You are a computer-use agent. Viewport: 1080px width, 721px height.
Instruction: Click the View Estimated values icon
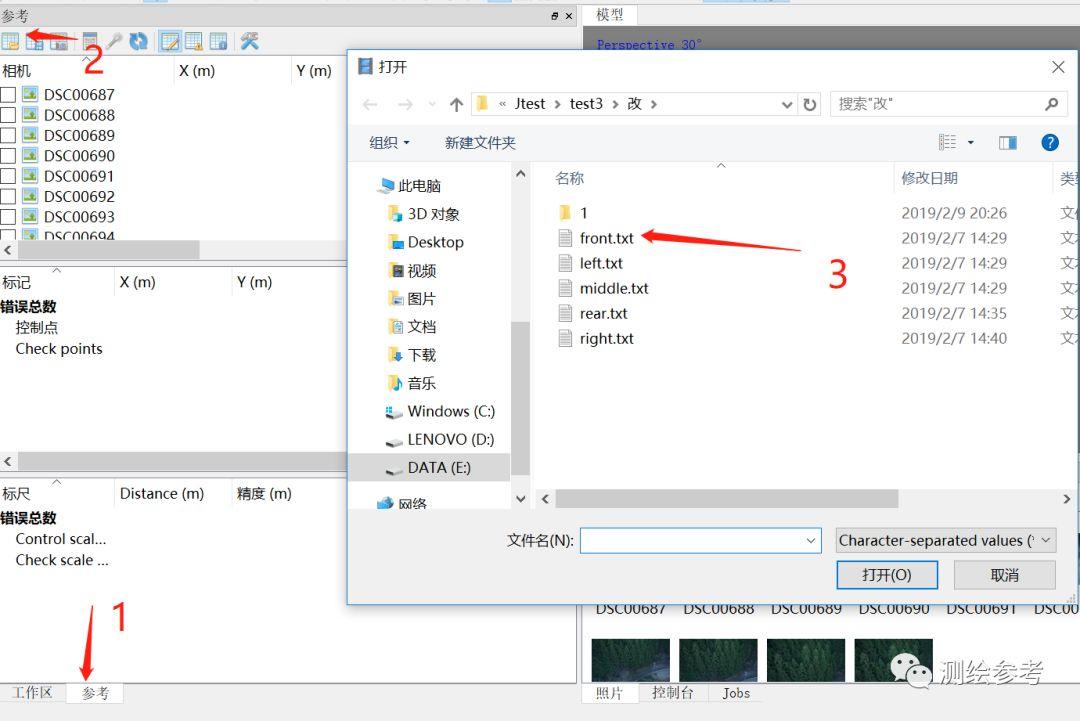tap(194, 40)
